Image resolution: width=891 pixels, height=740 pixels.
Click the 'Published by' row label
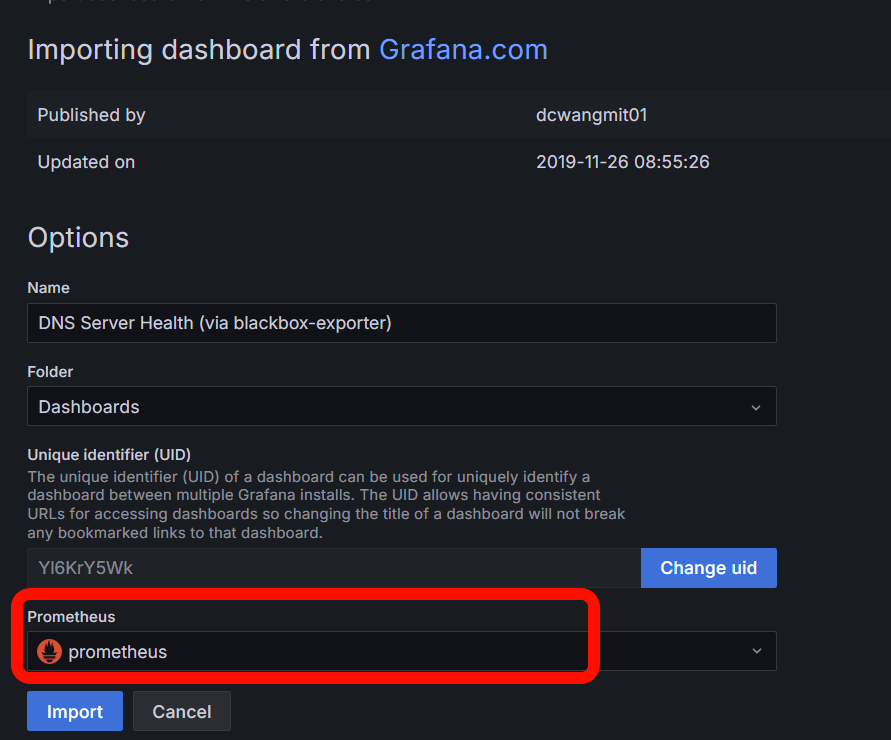pos(91,115)
